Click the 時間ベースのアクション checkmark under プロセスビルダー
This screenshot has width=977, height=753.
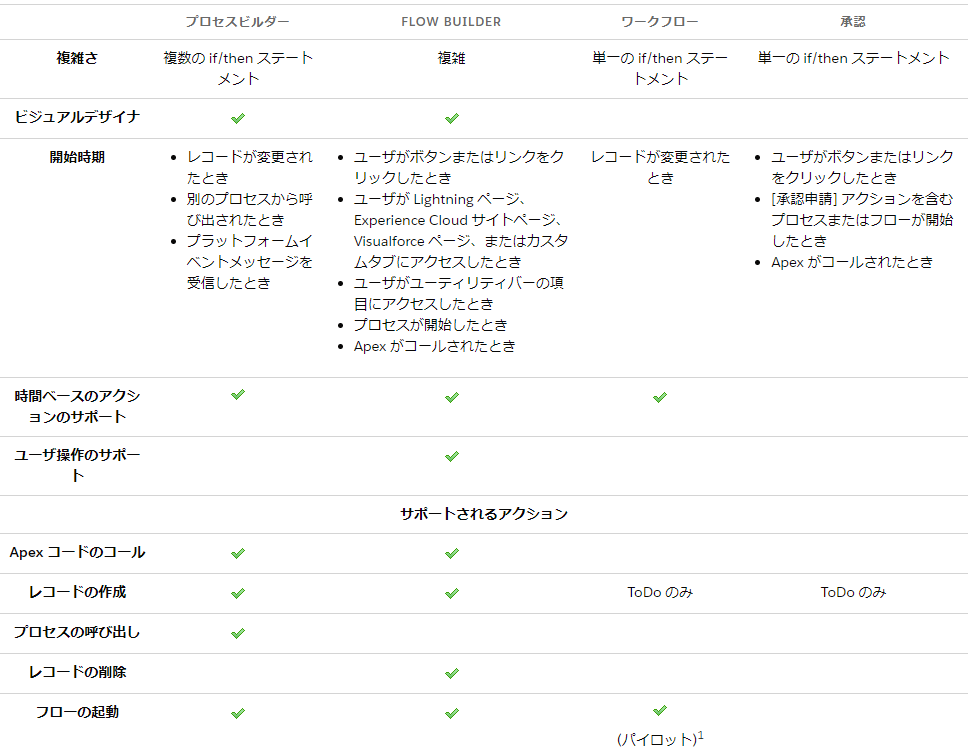coord(238,394)
